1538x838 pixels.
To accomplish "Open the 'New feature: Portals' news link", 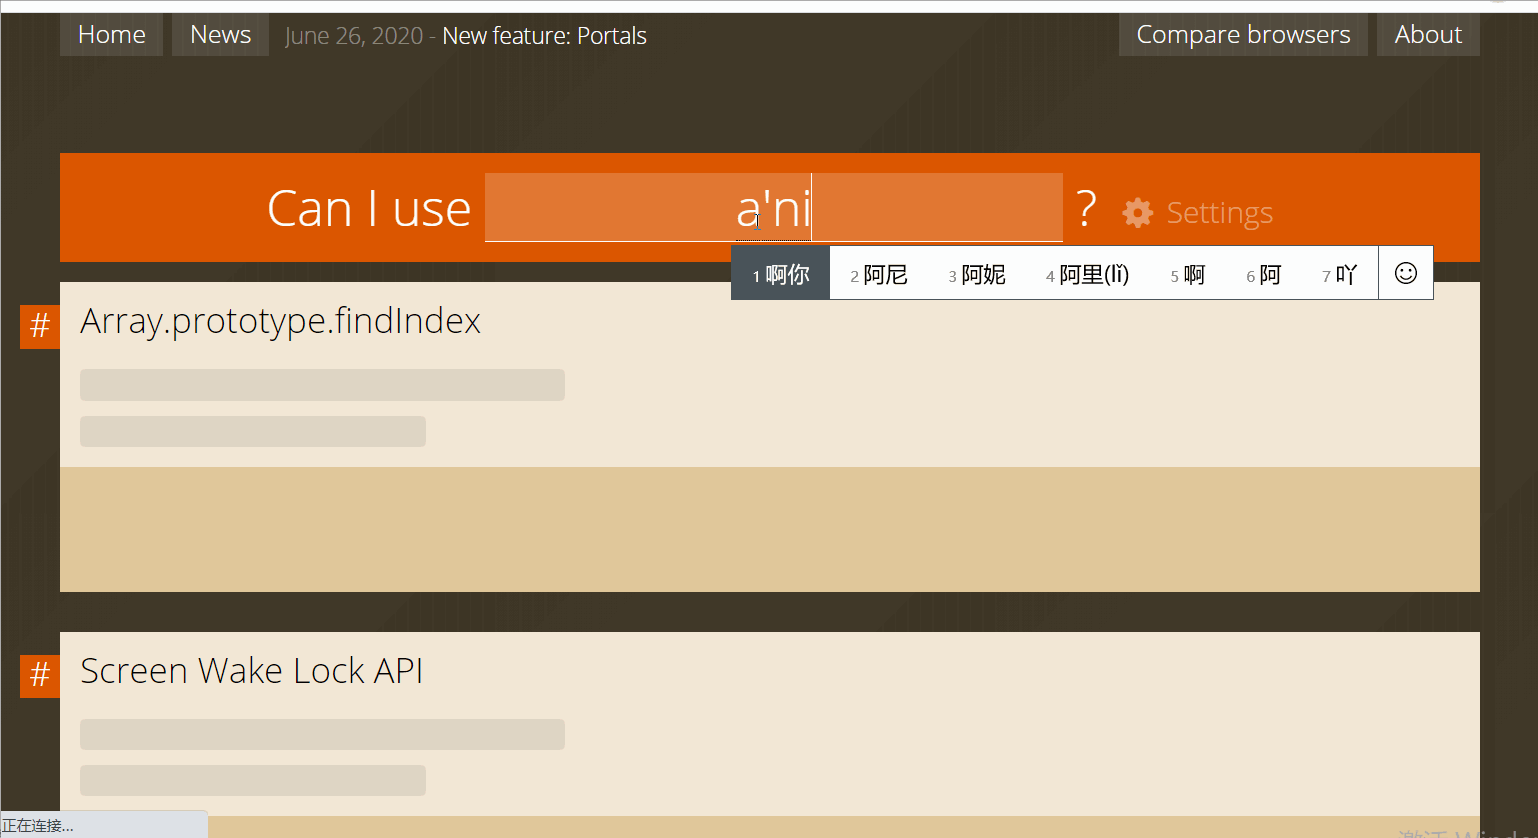I will [544, 36].
